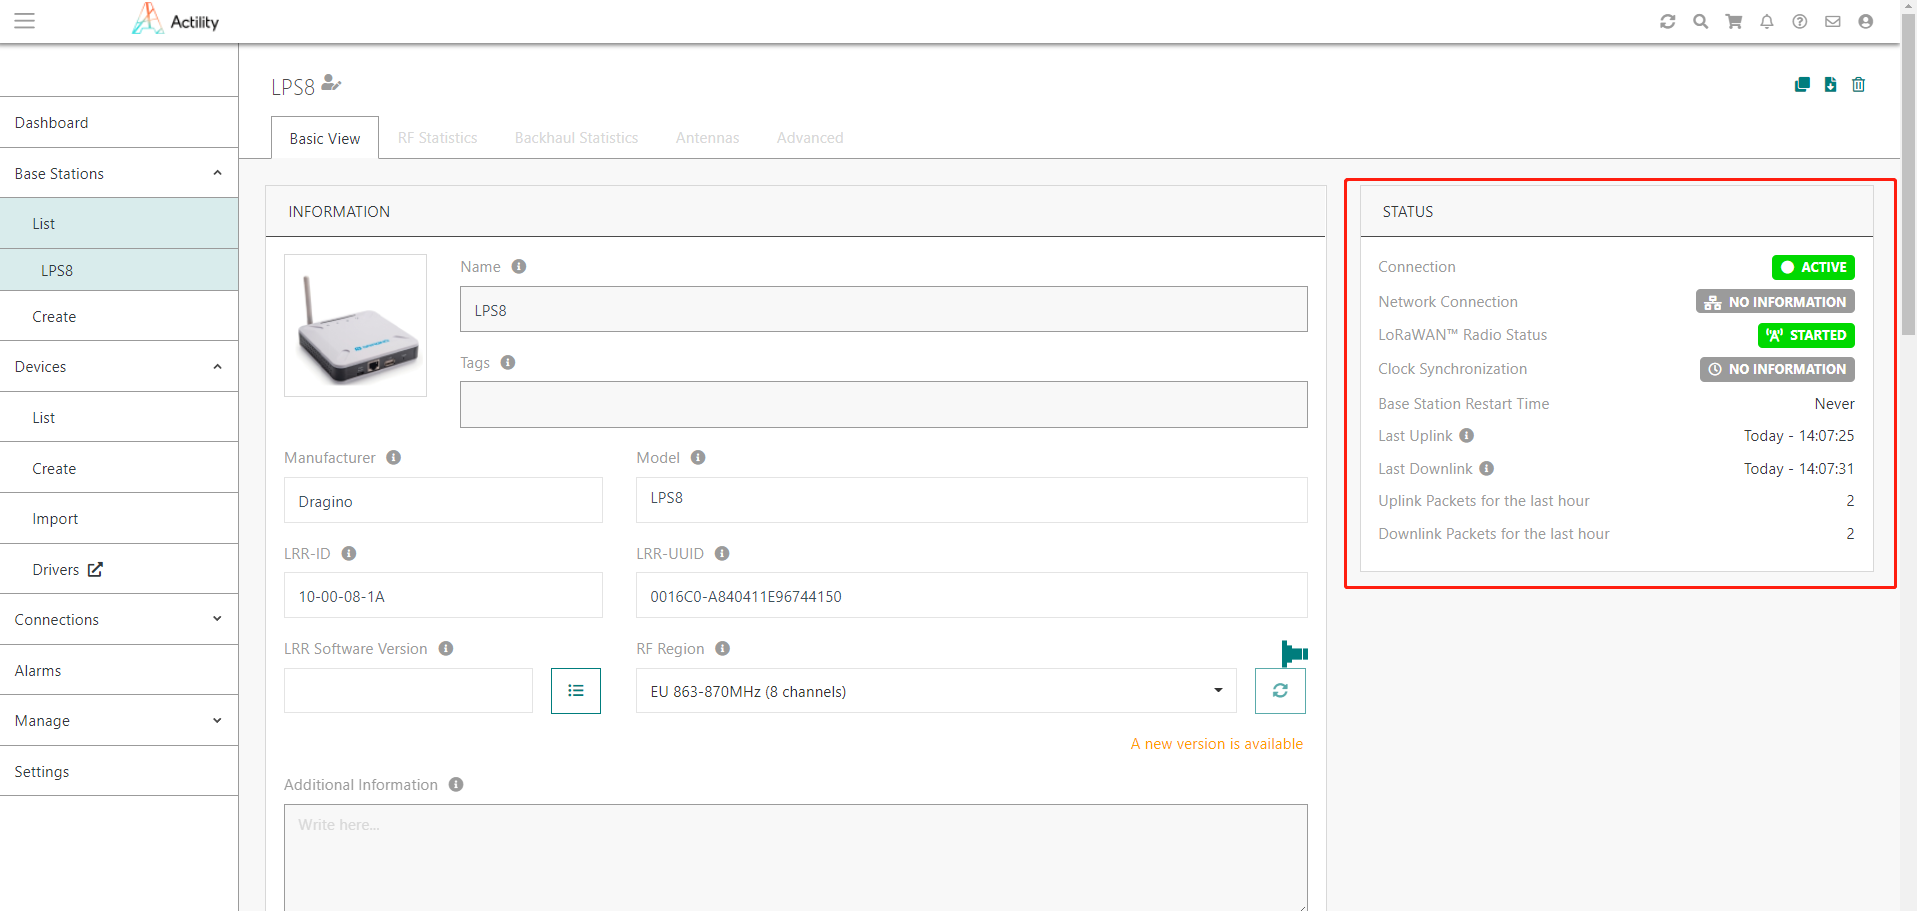The width and height of the screenshot is (1917, 911).
Task: Switch to the Antennas tab
Action: point(707,138)
